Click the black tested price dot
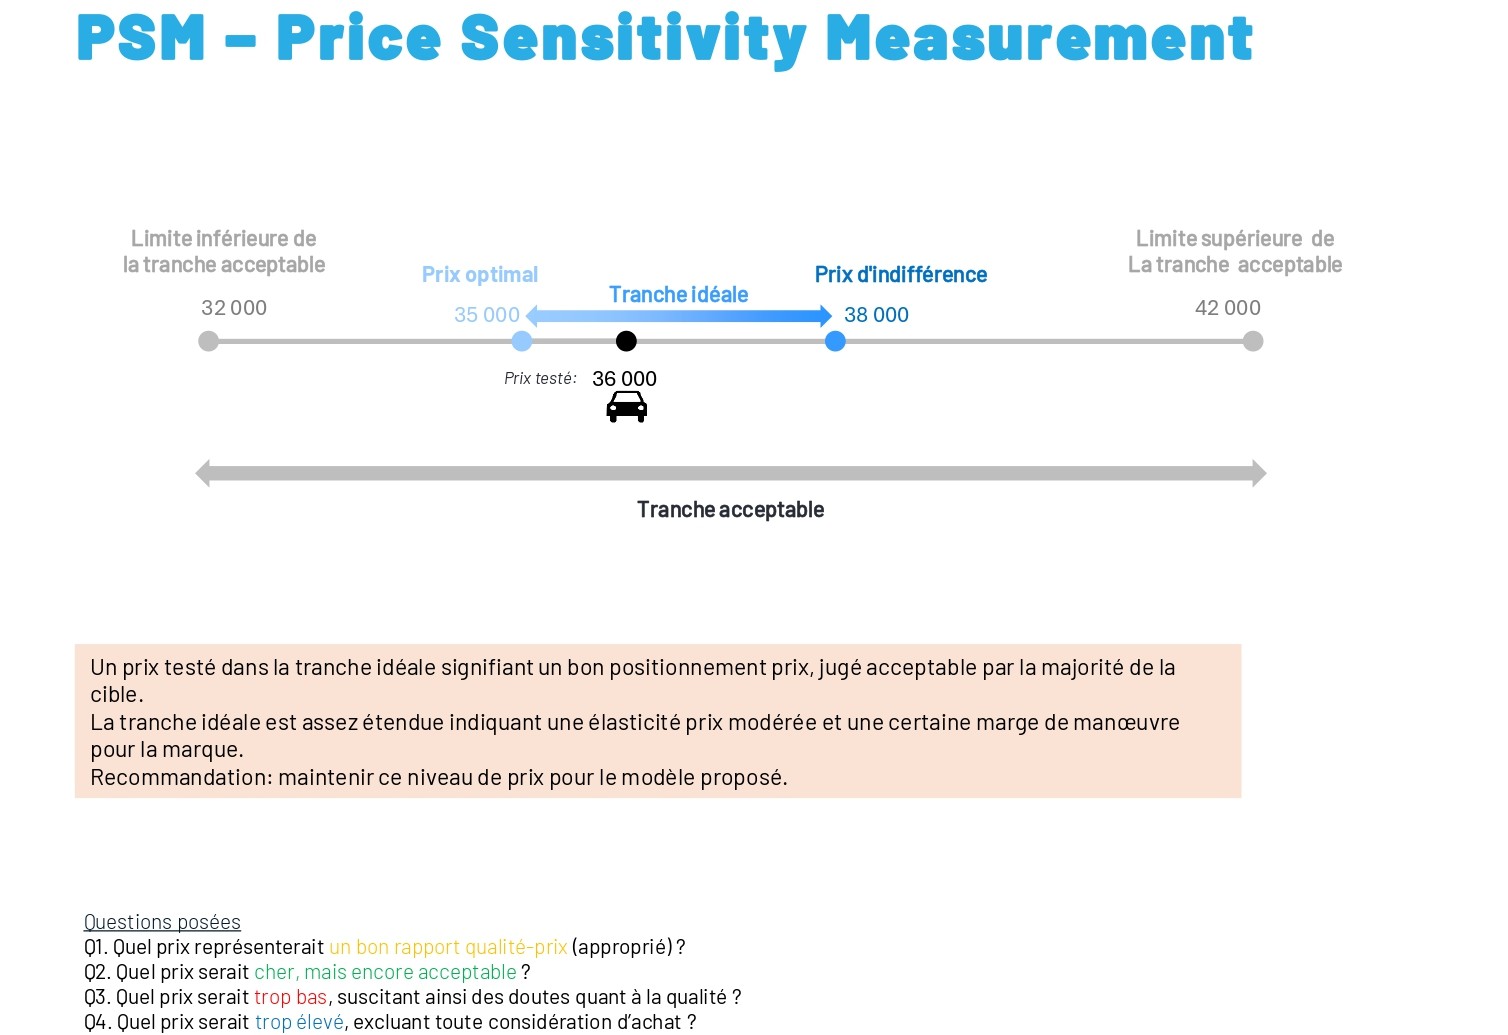The height and width of the screenshot is (1035, 1508). point(626,342)
